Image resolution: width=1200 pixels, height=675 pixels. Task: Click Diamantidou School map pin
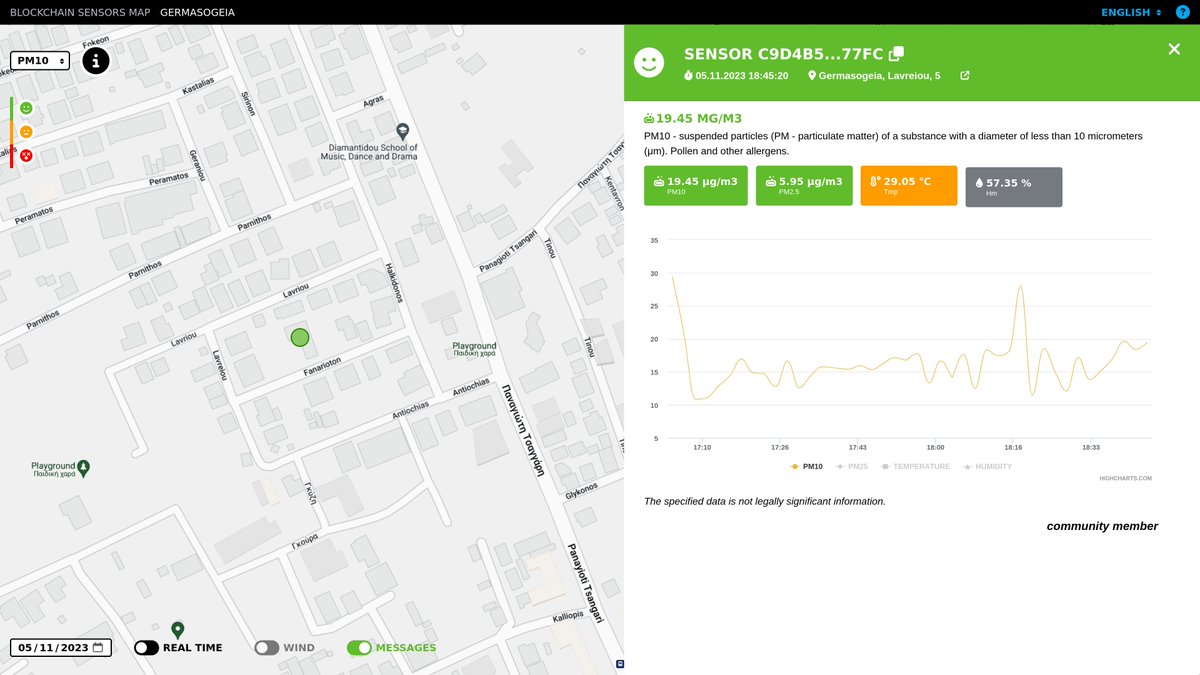click(x=402, y=130)
